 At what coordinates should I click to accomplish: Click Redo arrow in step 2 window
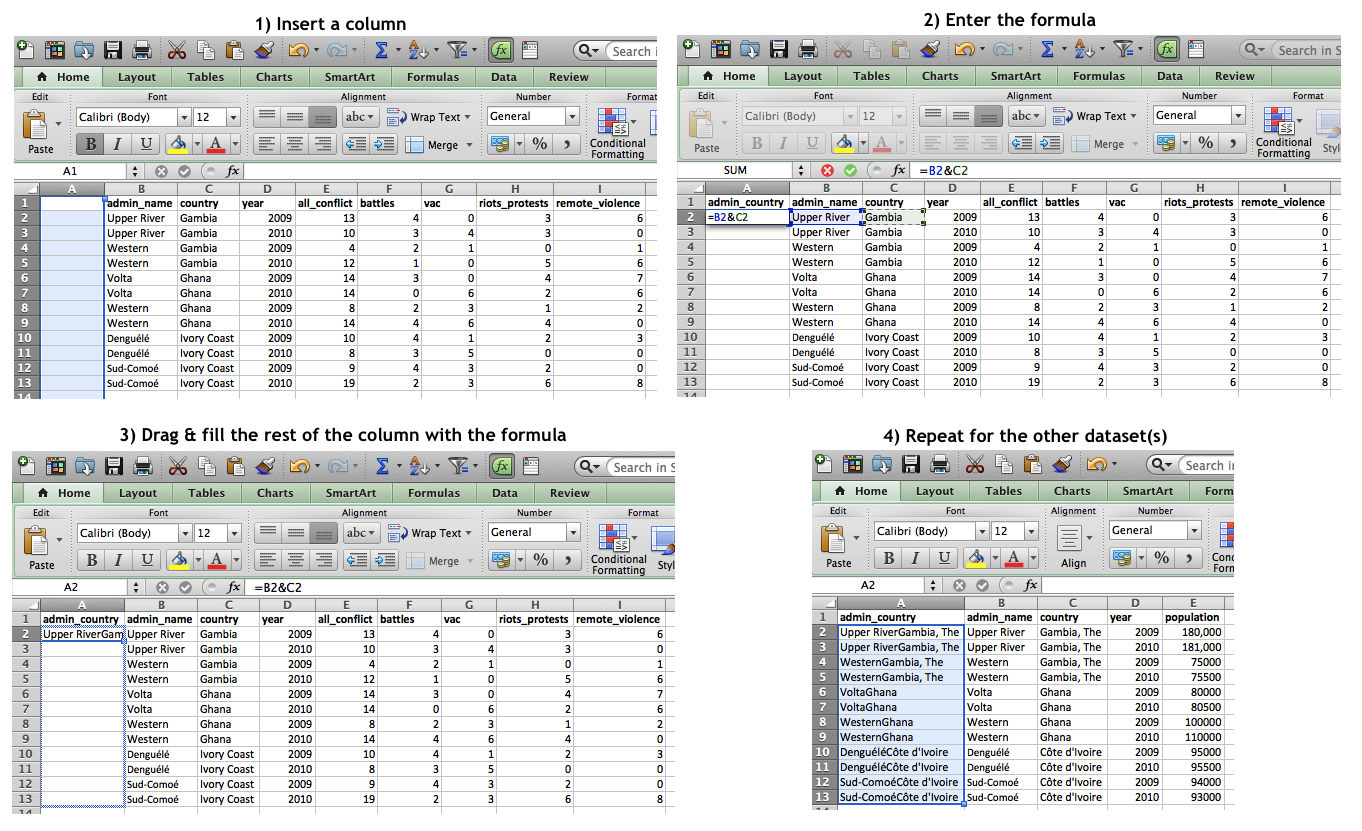tap(1001, 48)
